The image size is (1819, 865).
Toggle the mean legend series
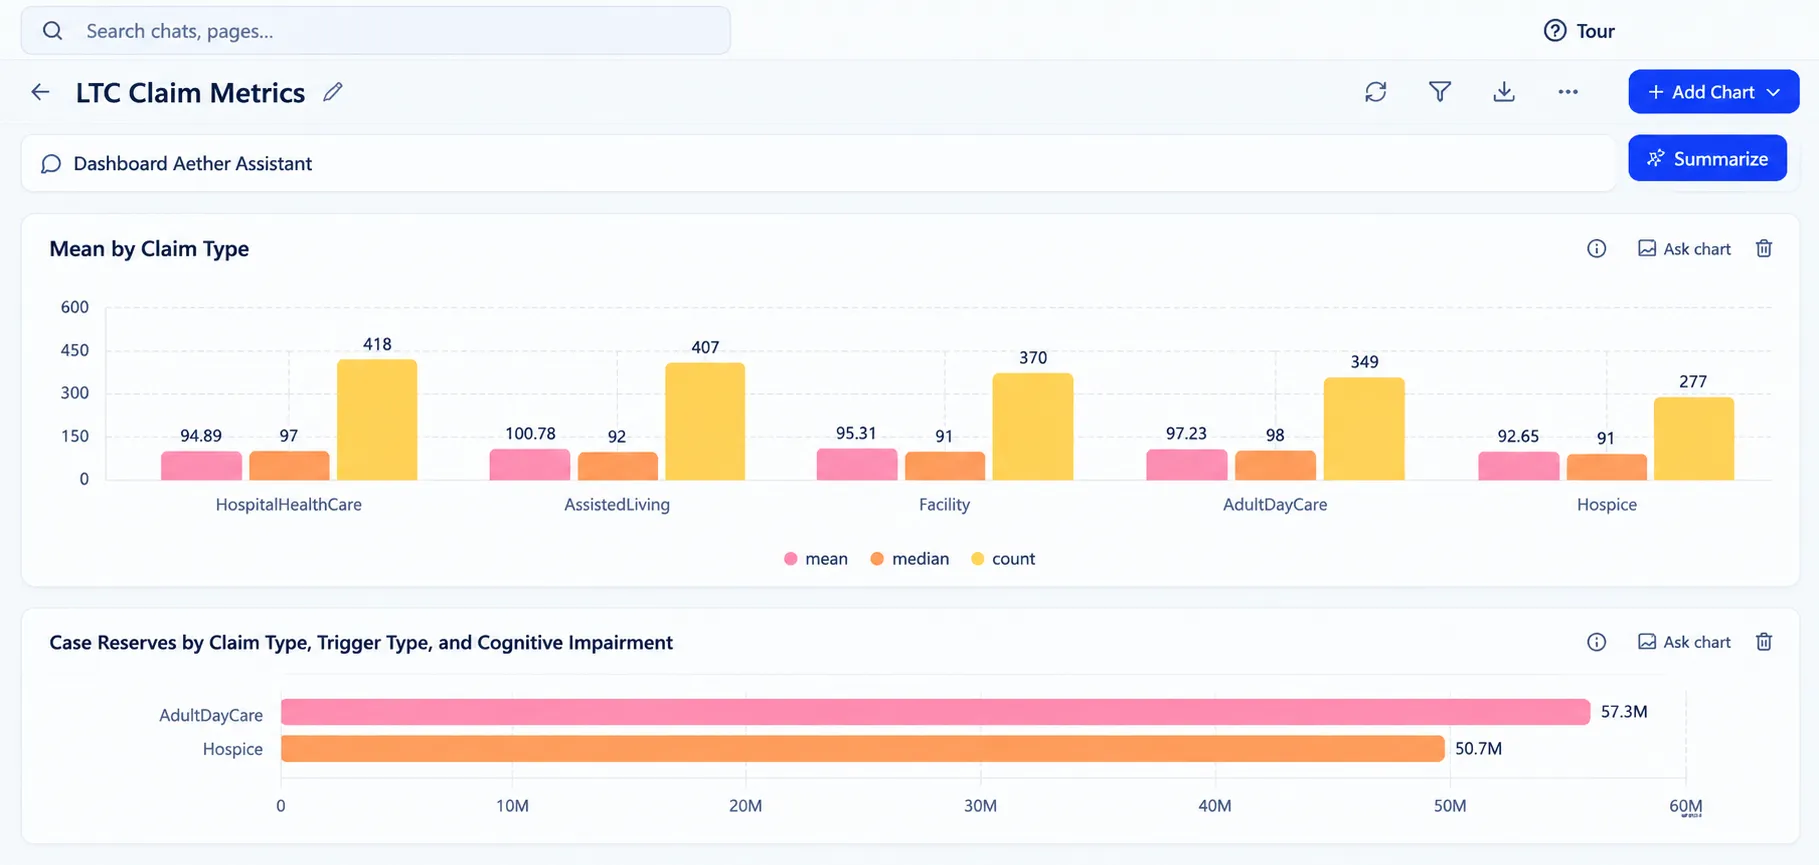816,559
